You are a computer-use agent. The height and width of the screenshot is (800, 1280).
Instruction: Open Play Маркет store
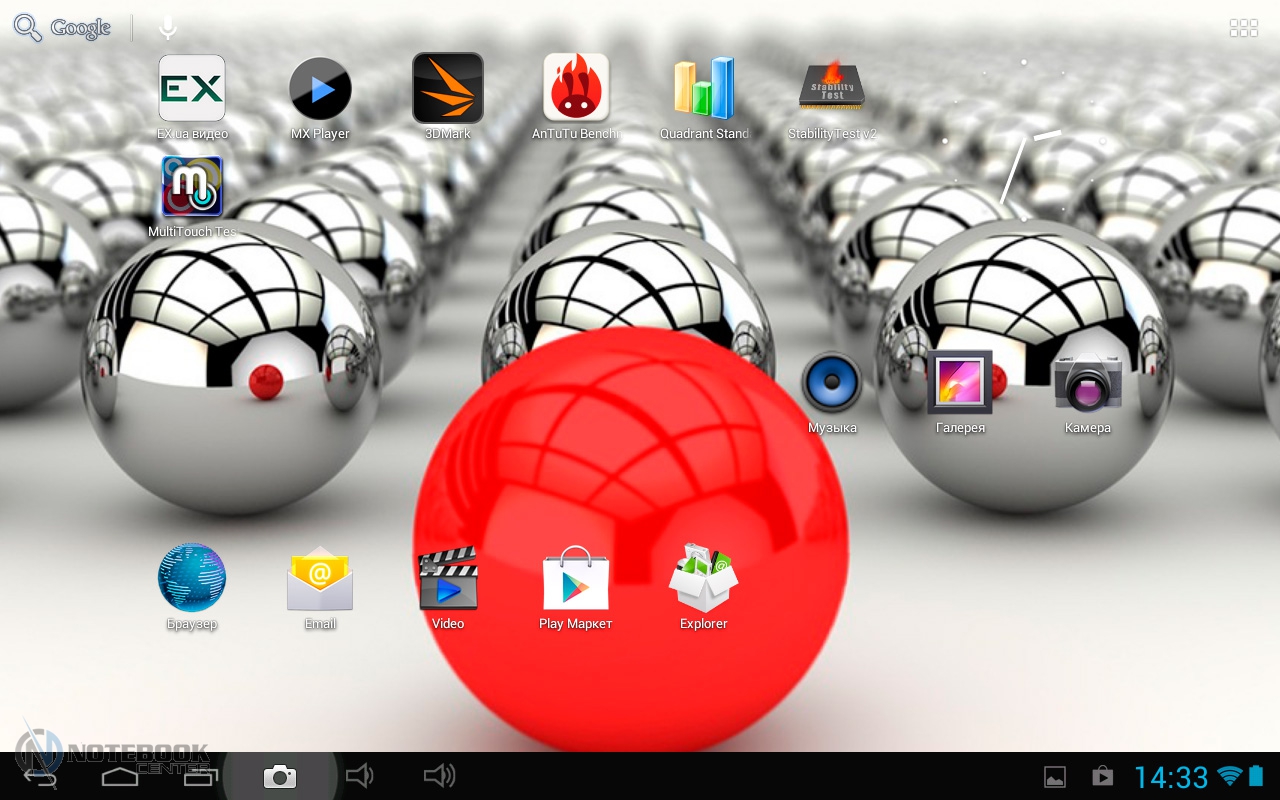click(x=576, y=579)
